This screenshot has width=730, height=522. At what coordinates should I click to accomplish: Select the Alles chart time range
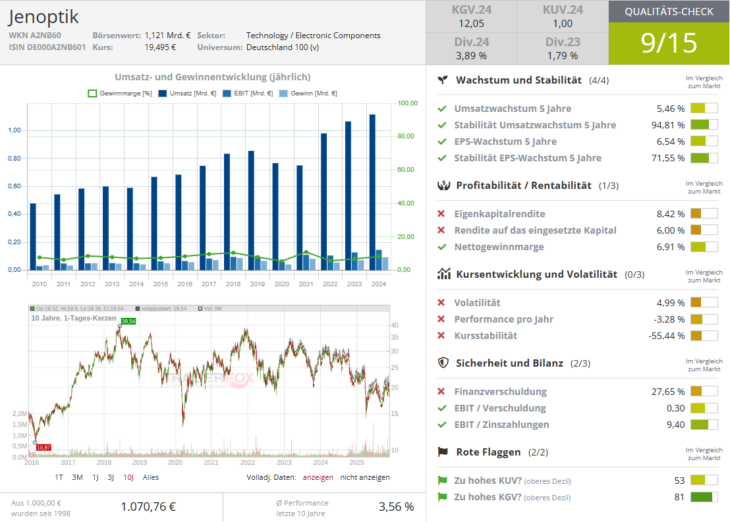point(151,477)
